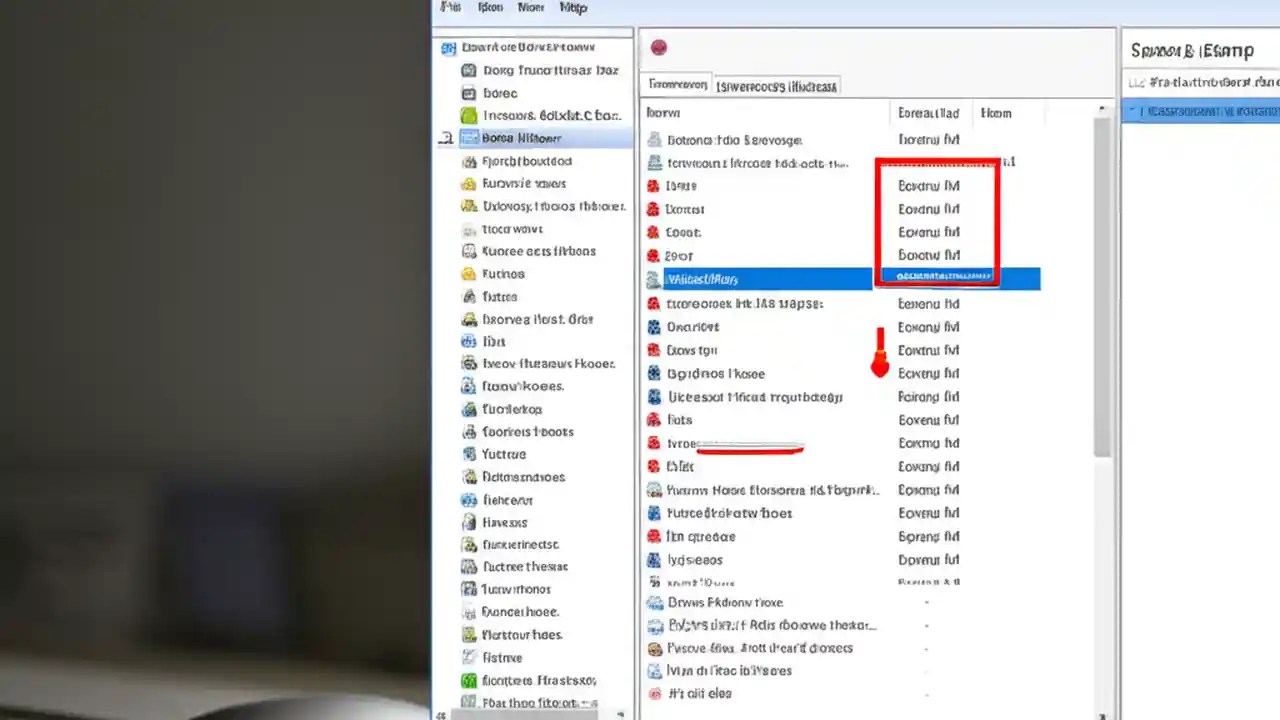Image resolution: width=1280 pixels, height=720 pixels.
Task: Open the Help menu
Action: click(573, 8)
